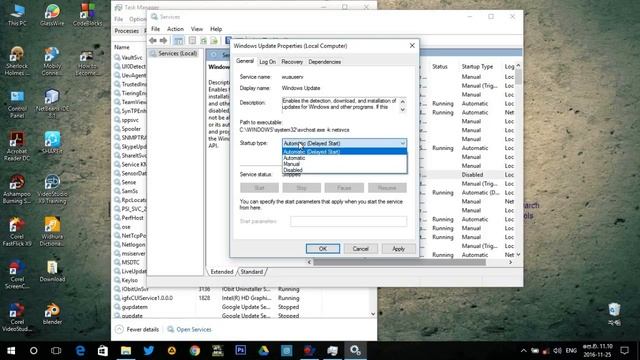Switch to the Log On tab
Screen dimensions: 640x360
[x=267, y=62]
